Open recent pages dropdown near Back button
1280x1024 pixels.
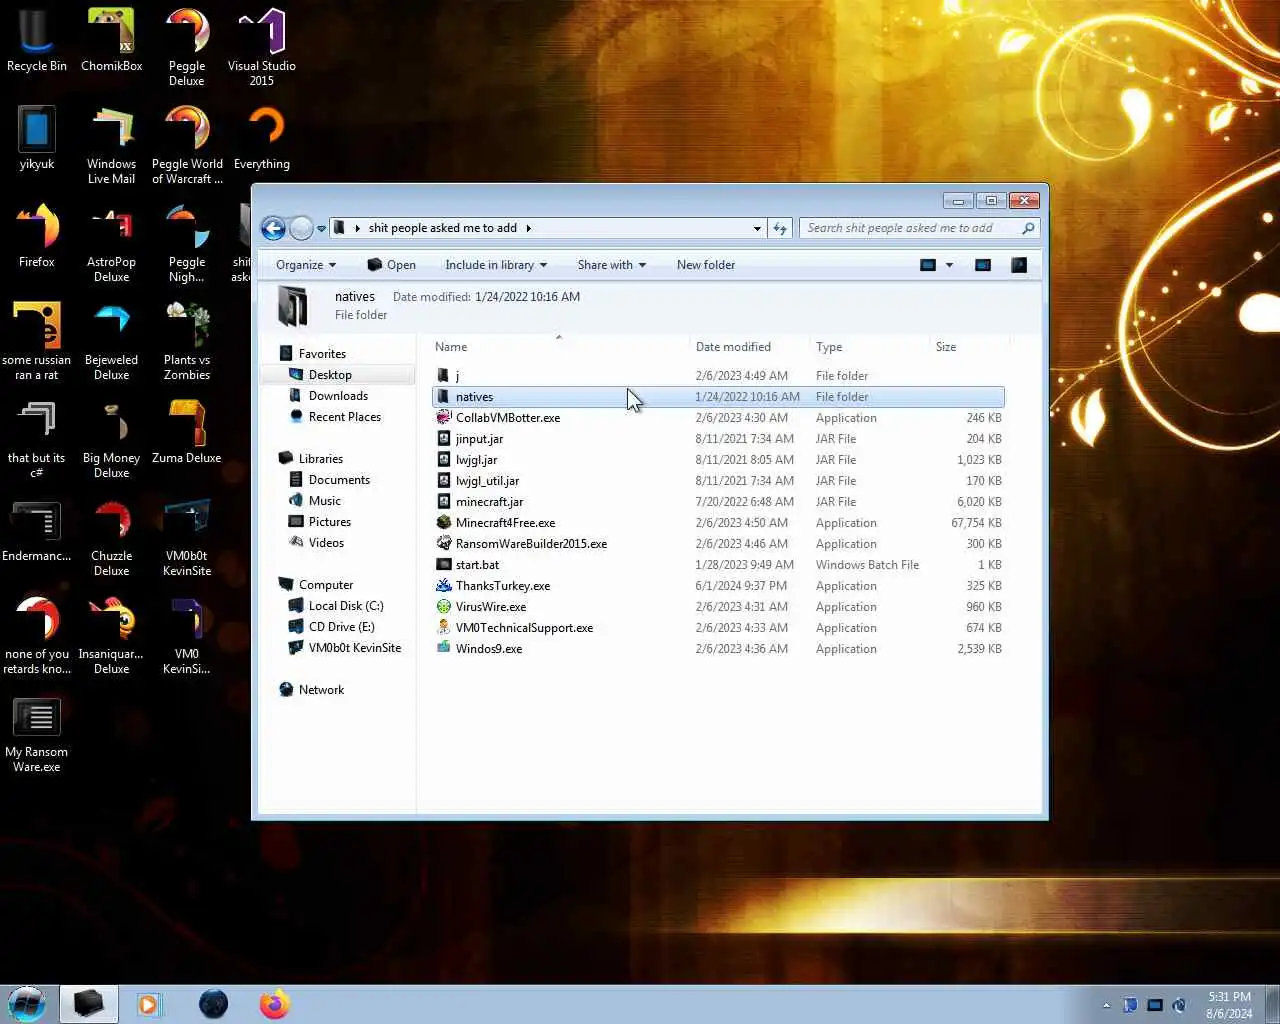pyautogui.click(x=321, y=229)
